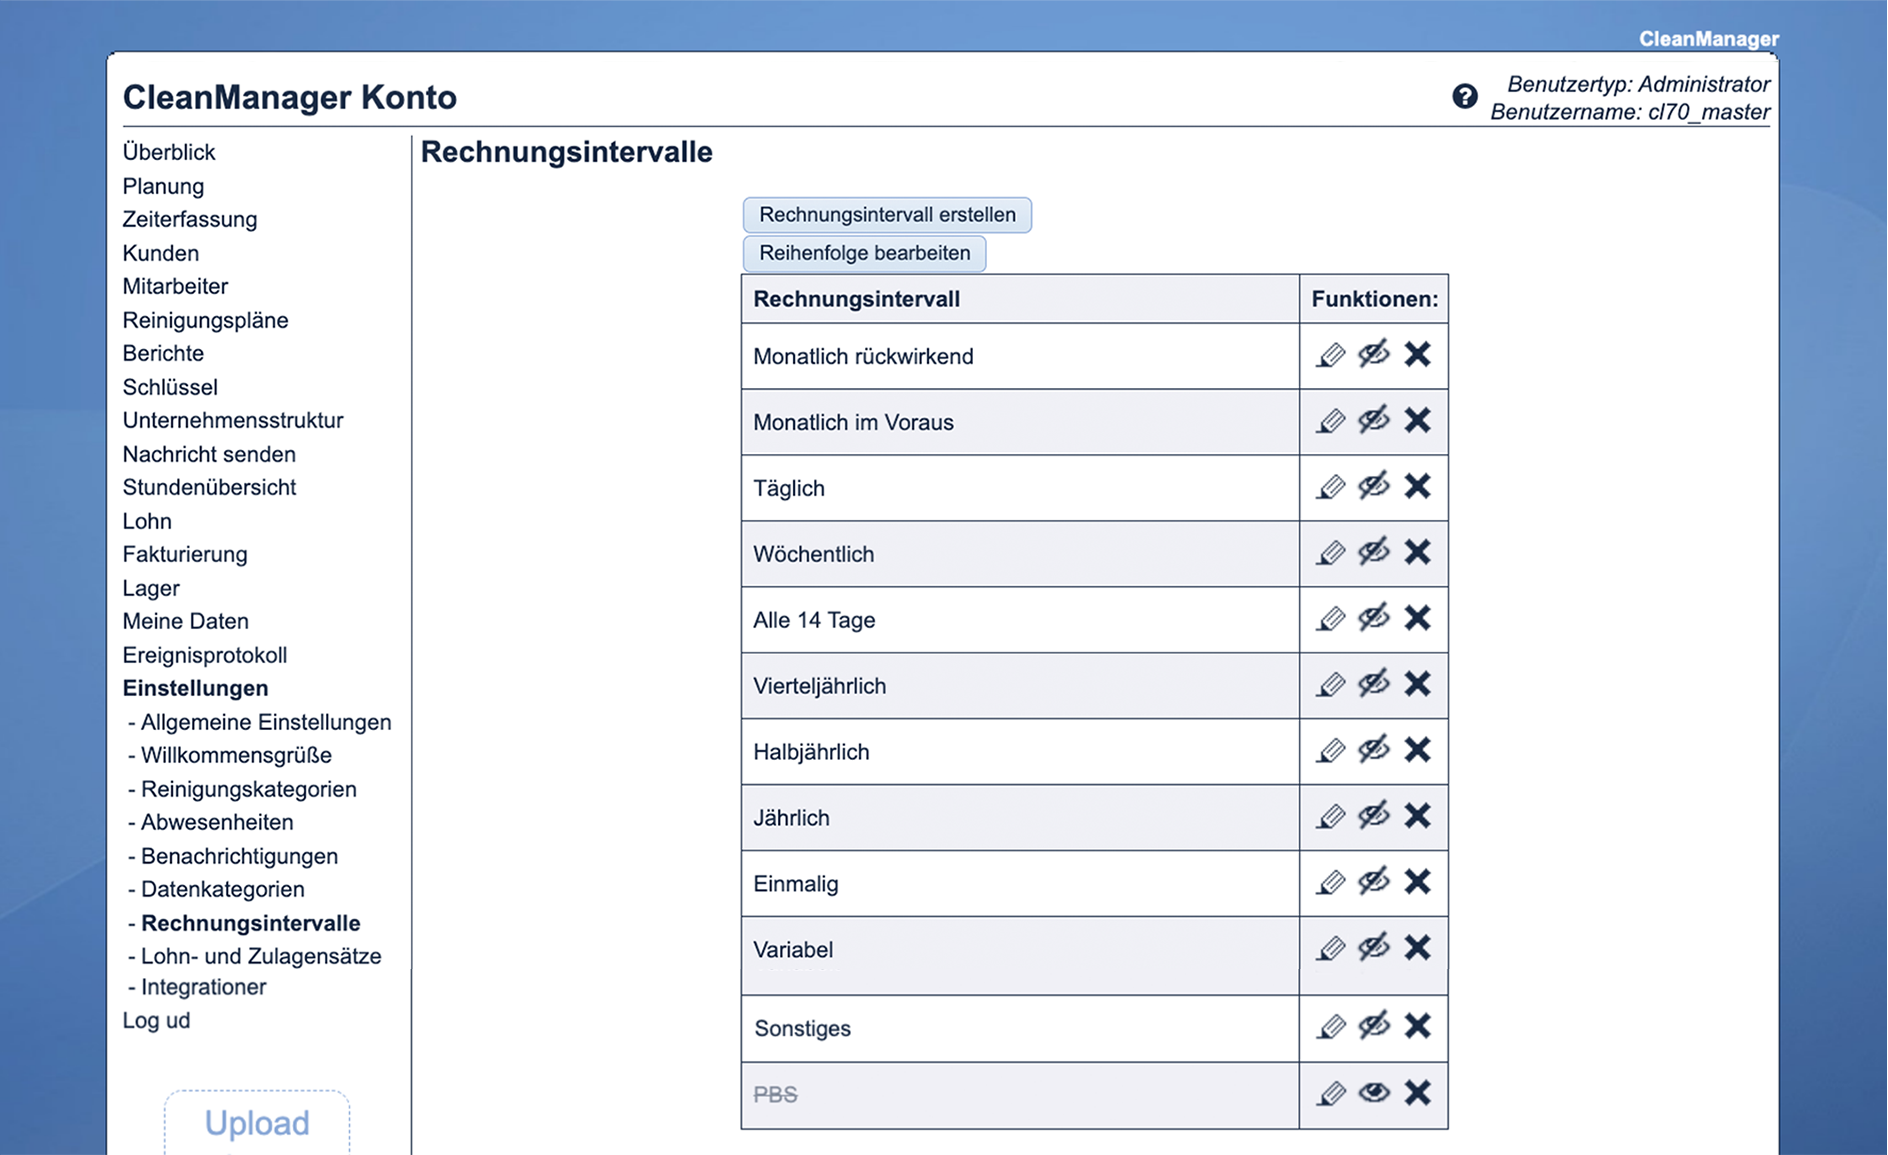Click Rechnungsintervall erstellen button
Image resolution: width=1888 pixels, height=1155 pixels.
click(x=887, y=215)
